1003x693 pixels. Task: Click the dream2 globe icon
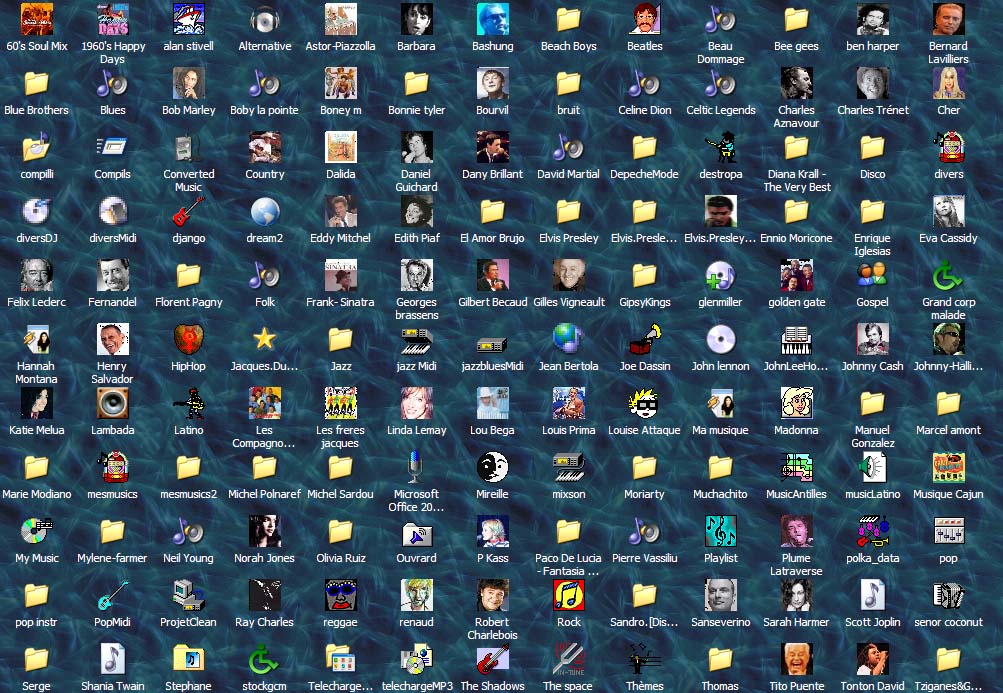click(x=265, y=211)
